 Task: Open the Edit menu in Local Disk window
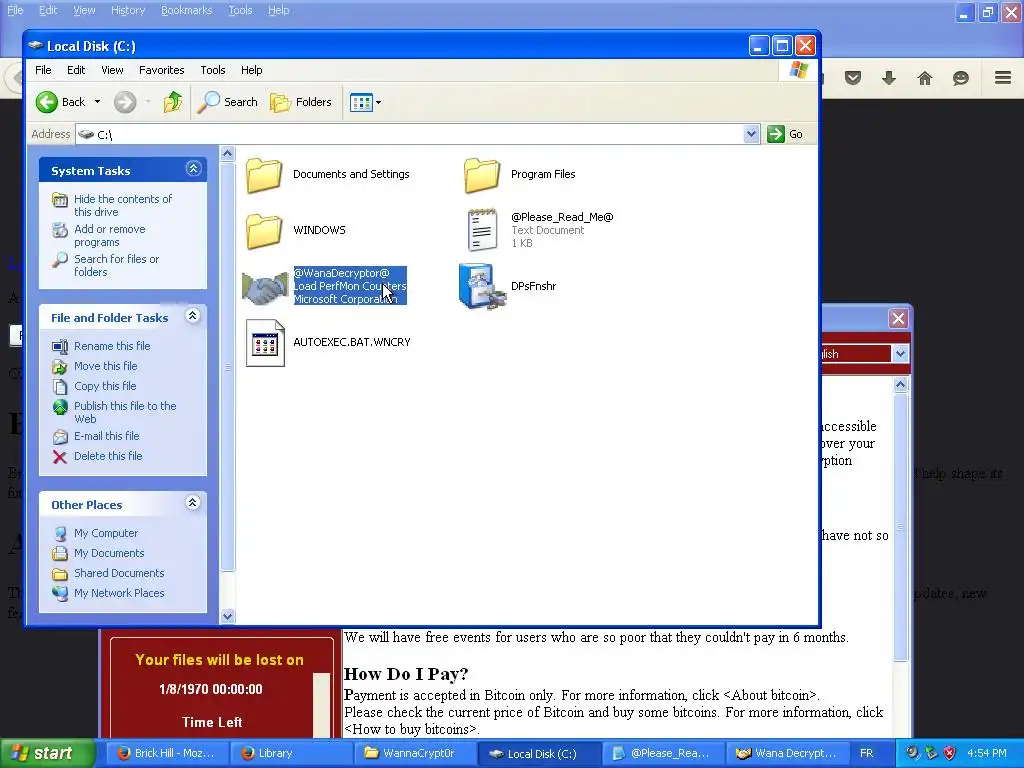click(76, 70)
